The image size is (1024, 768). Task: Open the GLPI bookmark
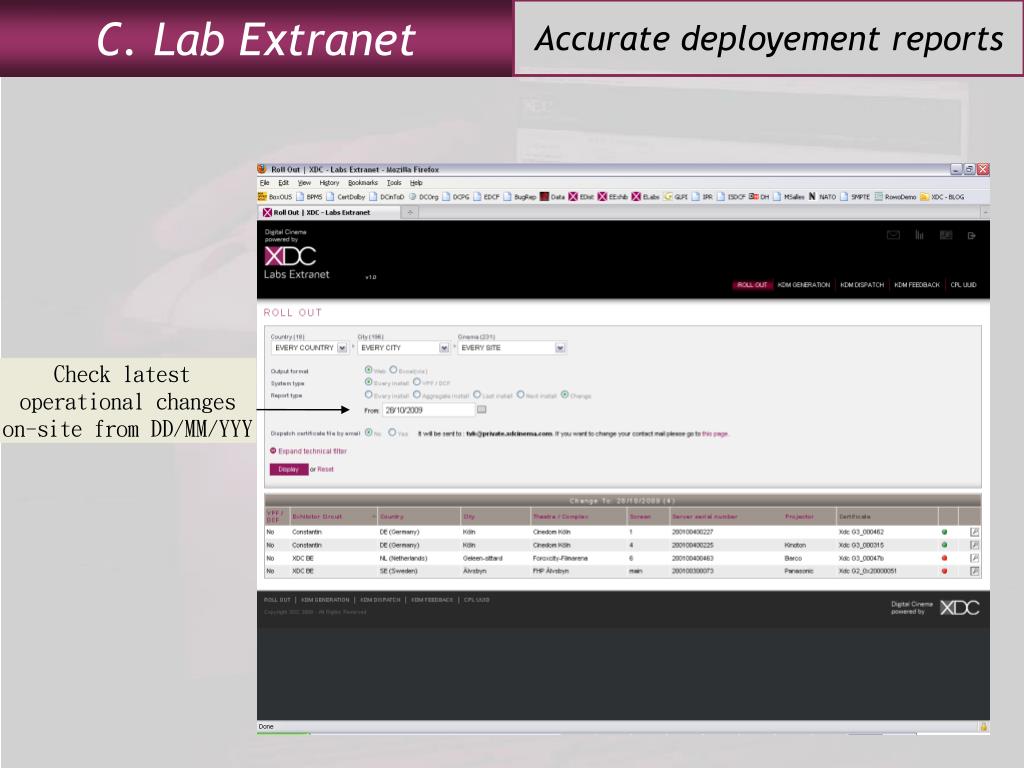click(676, 197)
